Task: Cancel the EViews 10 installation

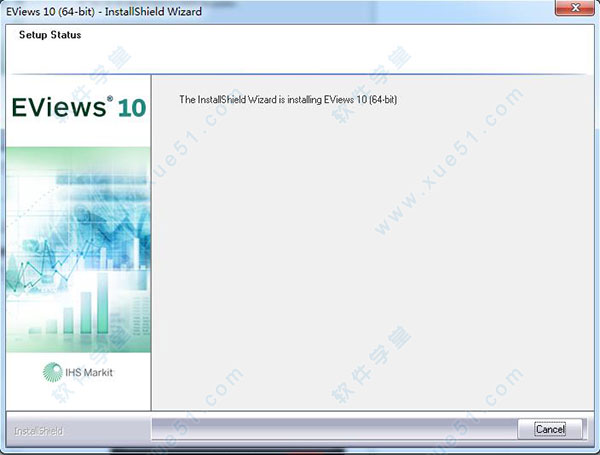Action: (550, 429)
